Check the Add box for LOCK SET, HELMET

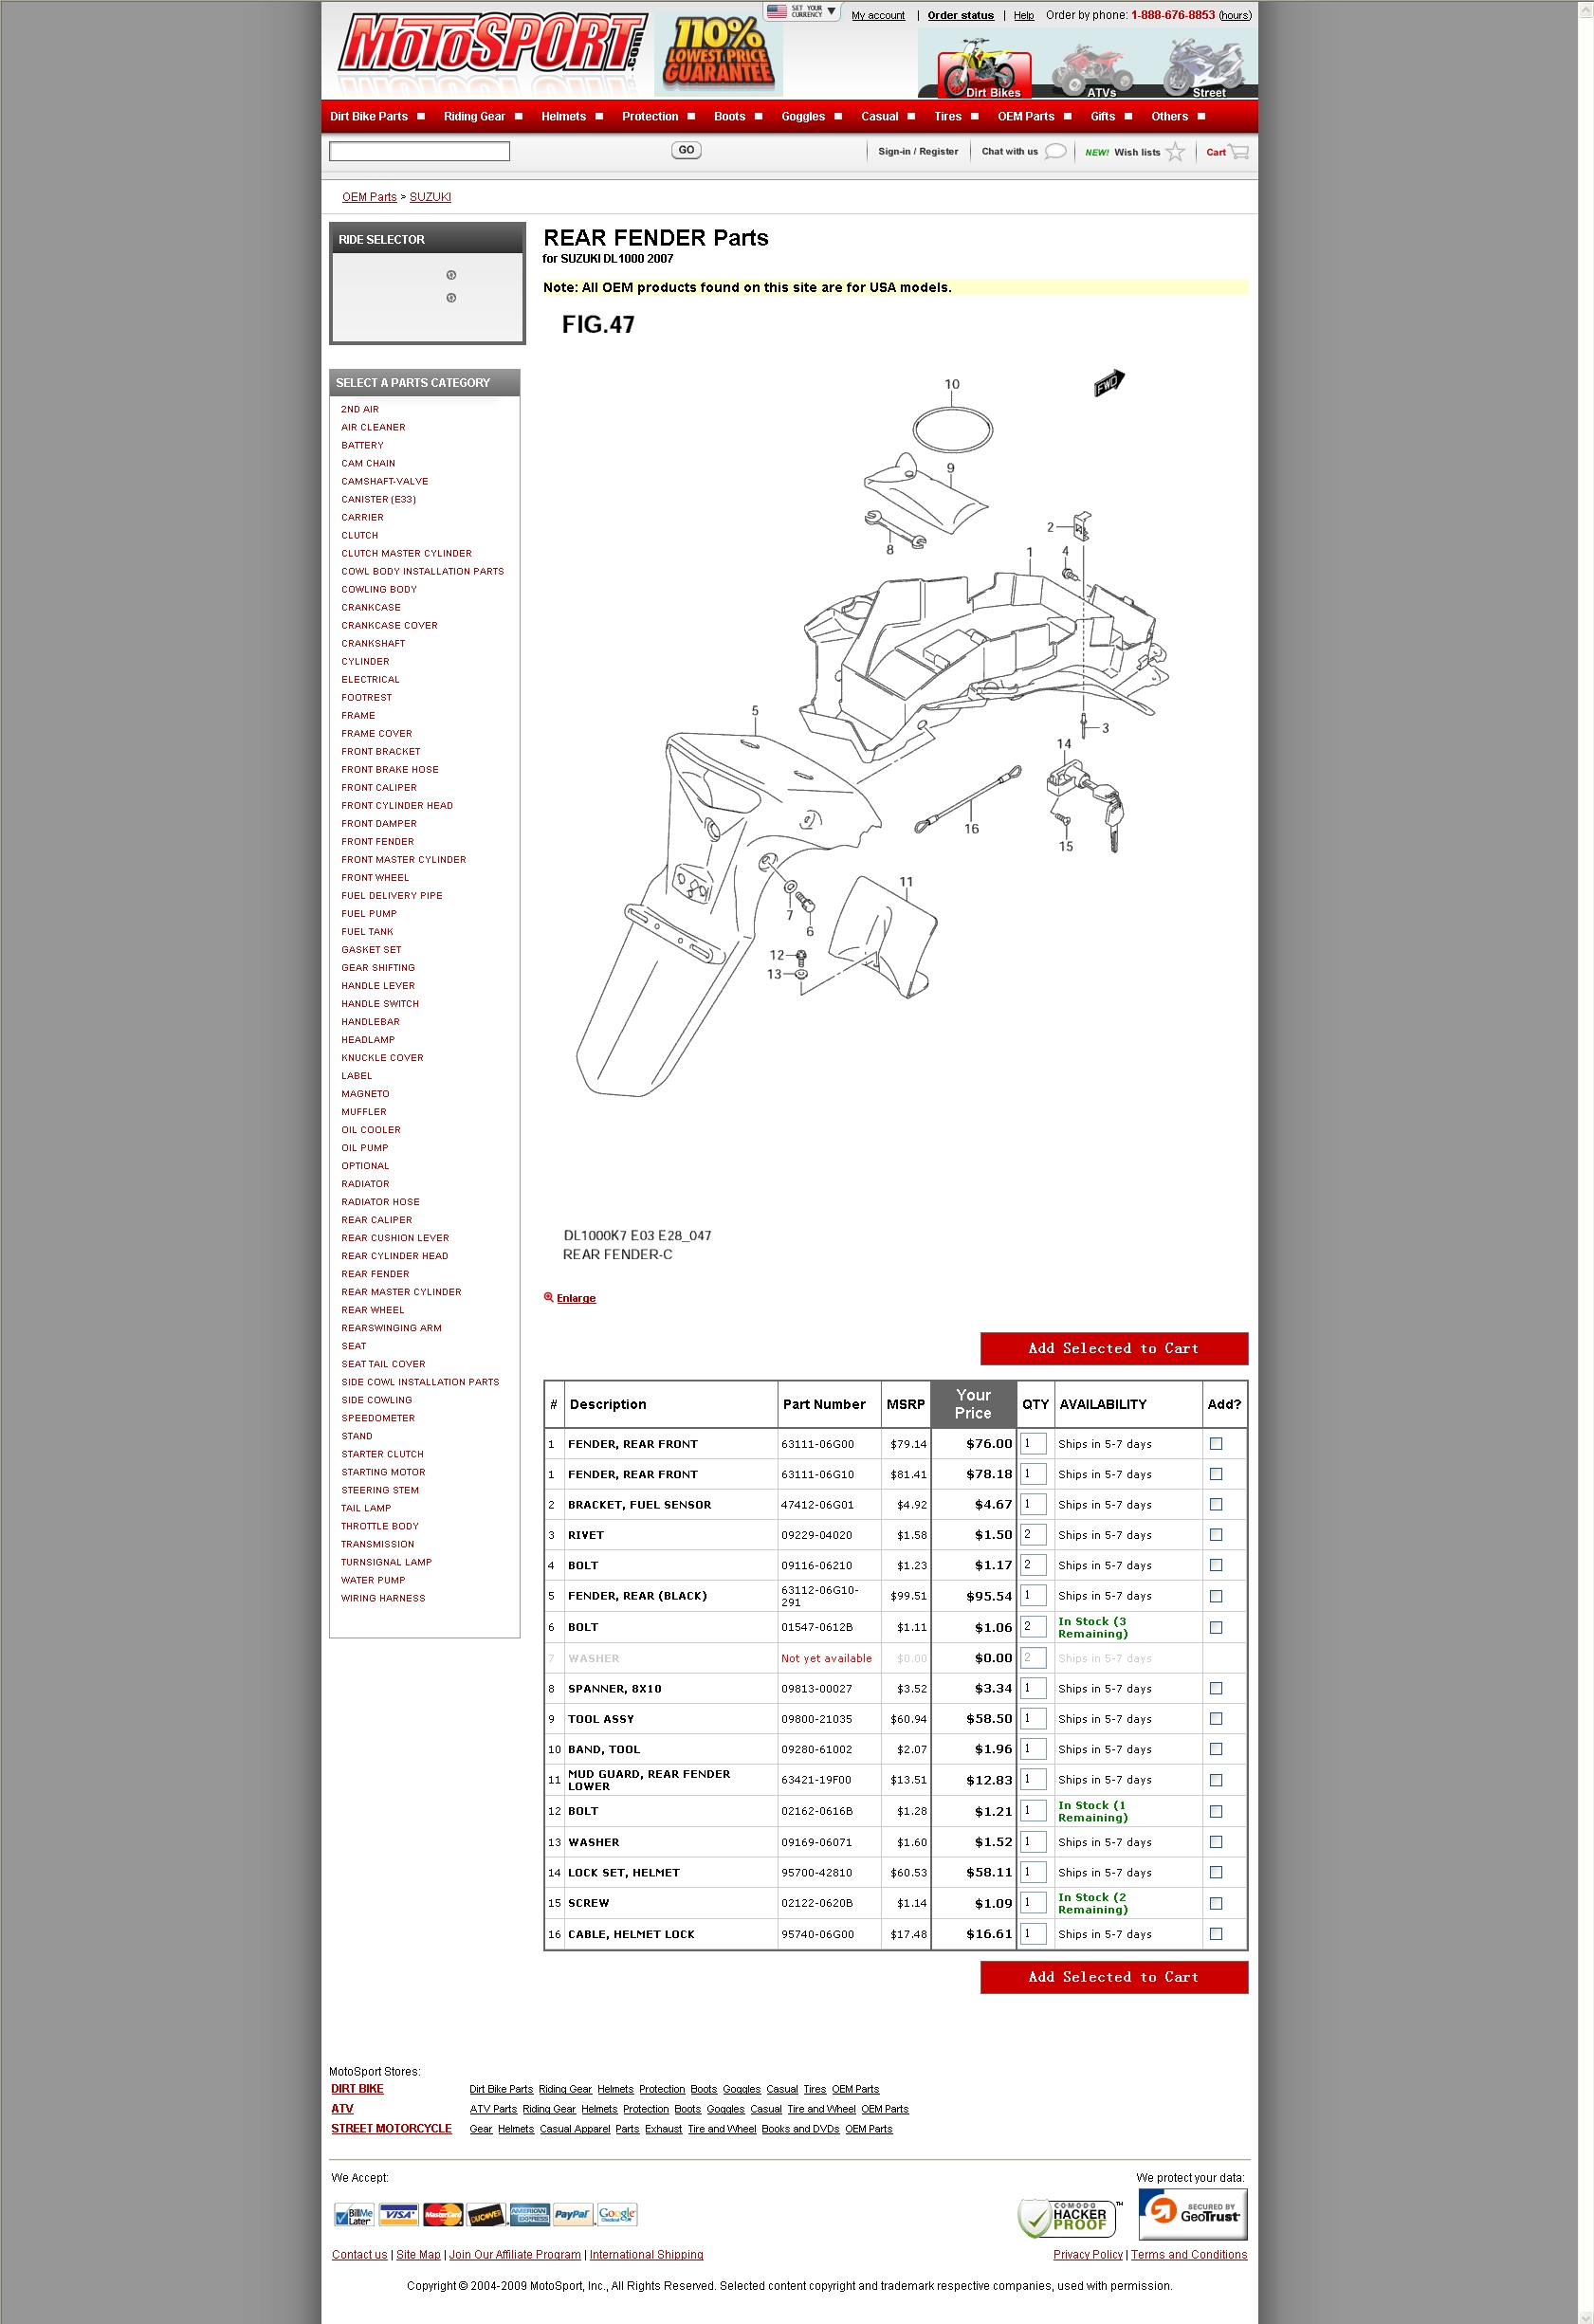tap(1216, 1873)
